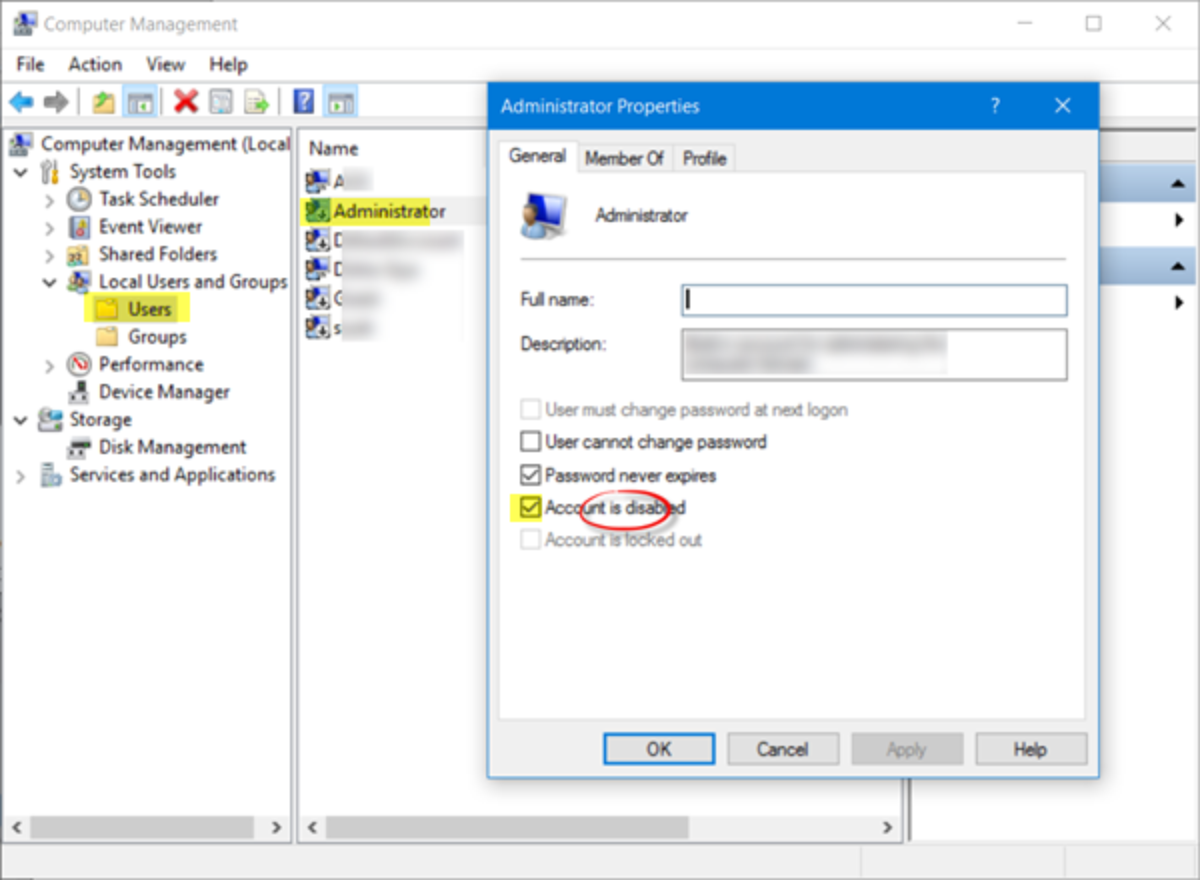Select the Groups folder label

(x=157, y=337)
